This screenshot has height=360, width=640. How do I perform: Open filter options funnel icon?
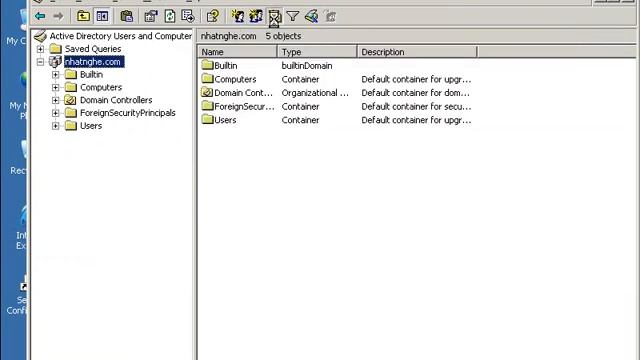coord(293,16)
